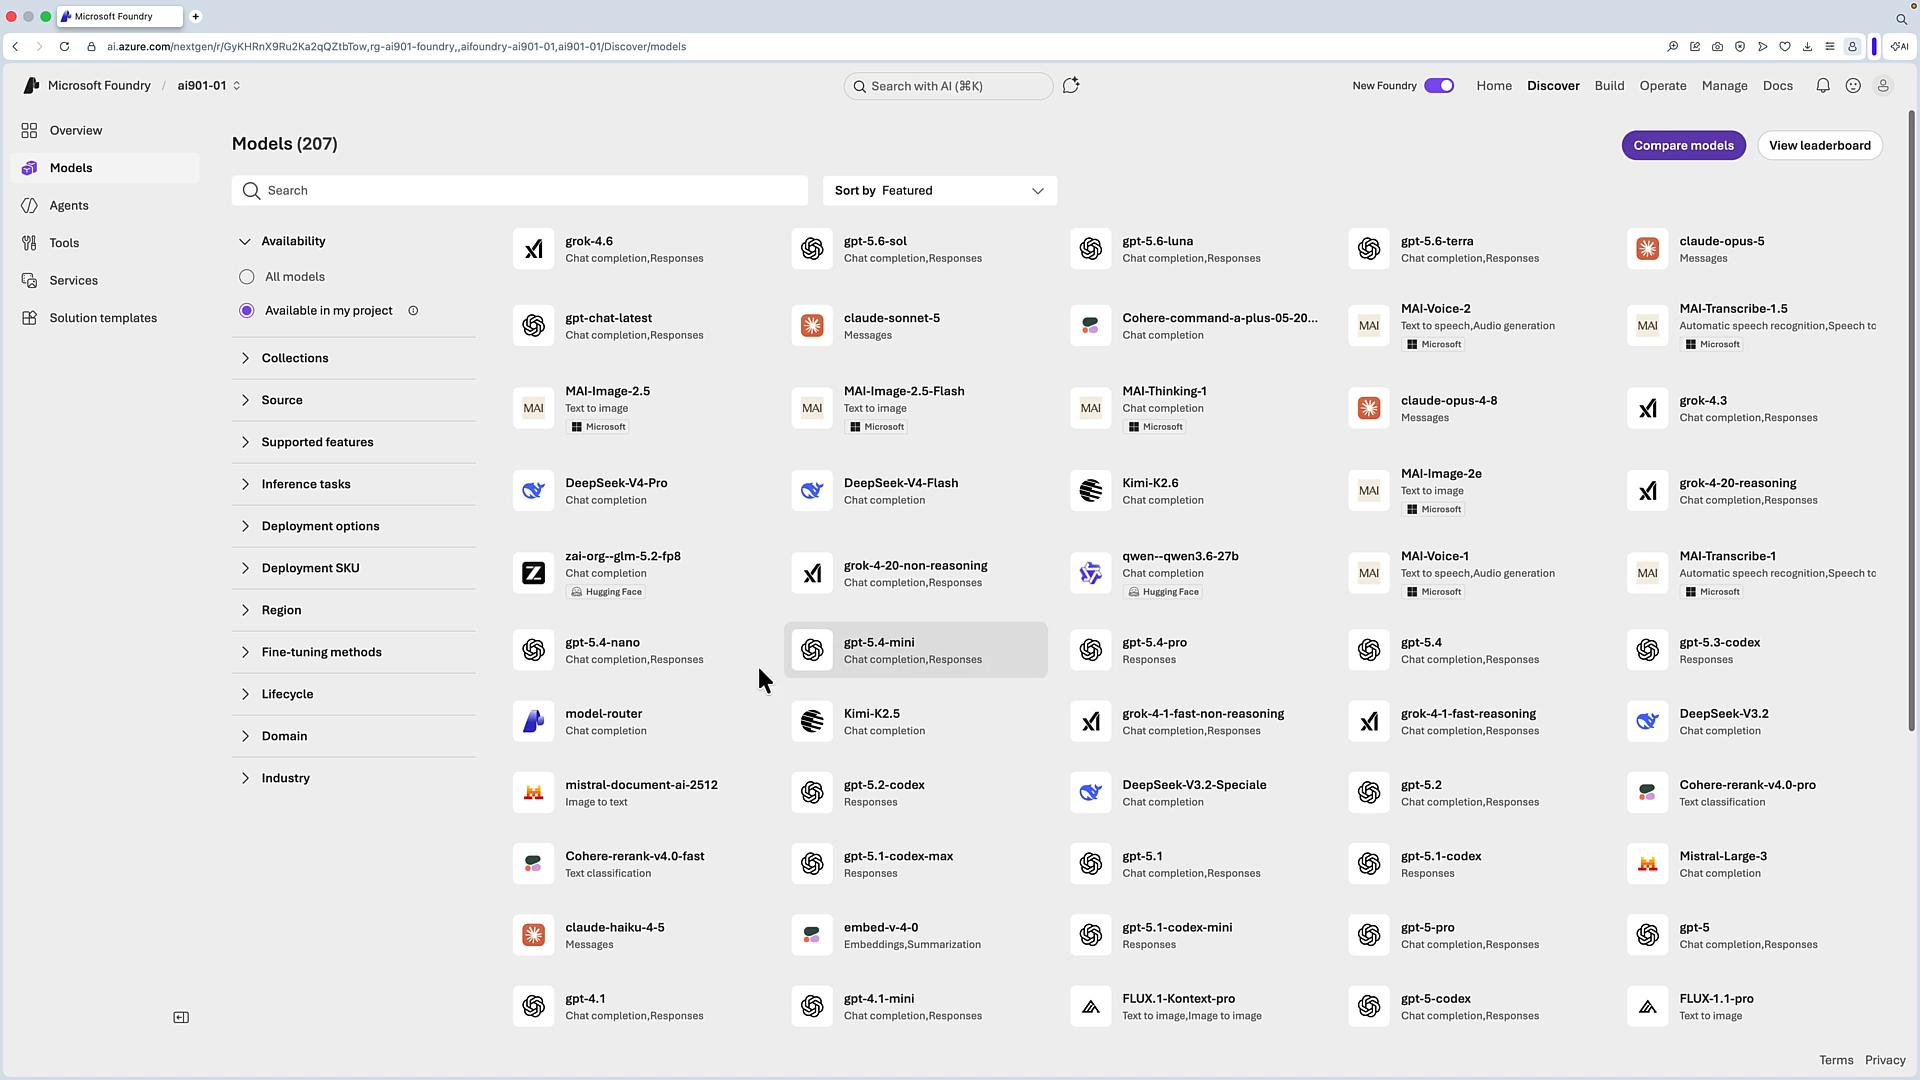1920x1080 pixels.
Task: Open the user account profile icon
Action: tap(1883, 86)
